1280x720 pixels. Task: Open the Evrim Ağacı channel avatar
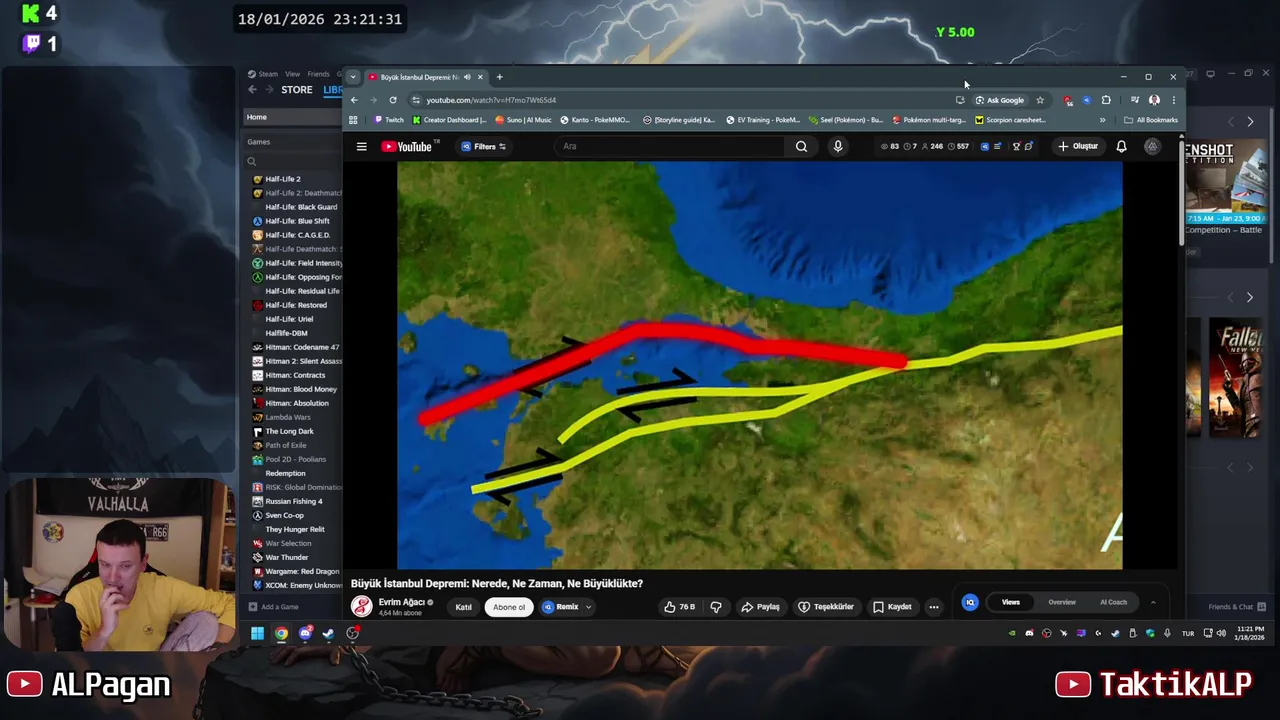pyautogui.click(x=361, y=606)
